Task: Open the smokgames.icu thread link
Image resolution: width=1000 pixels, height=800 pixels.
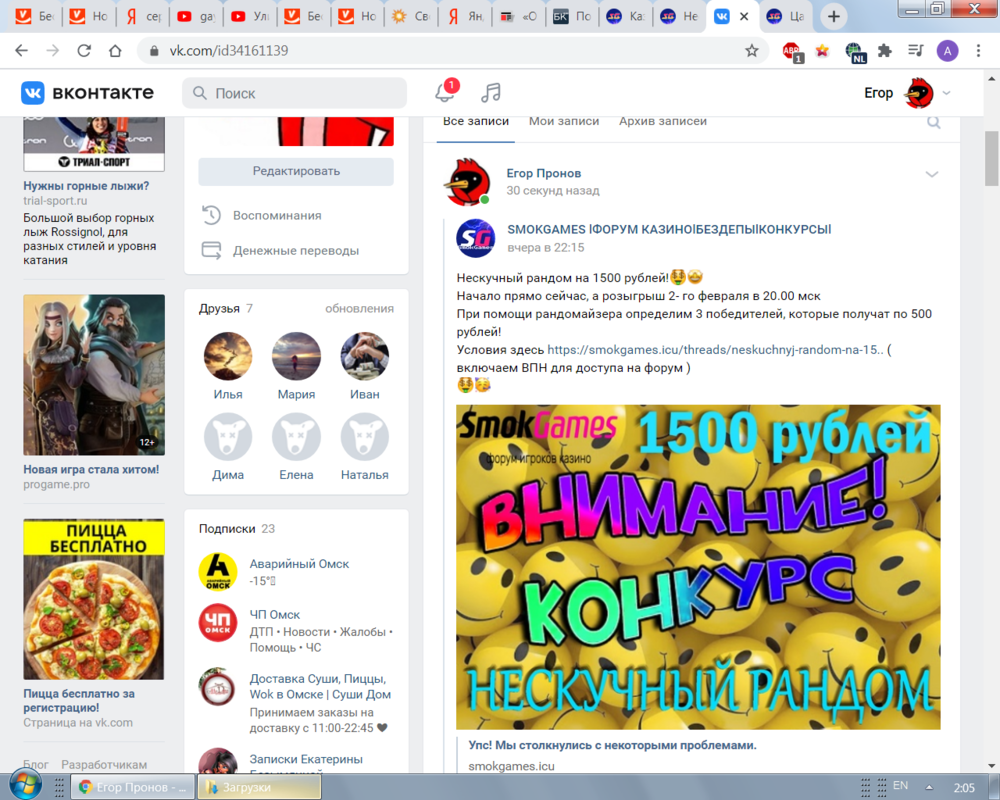Action: tap(715, 350)
